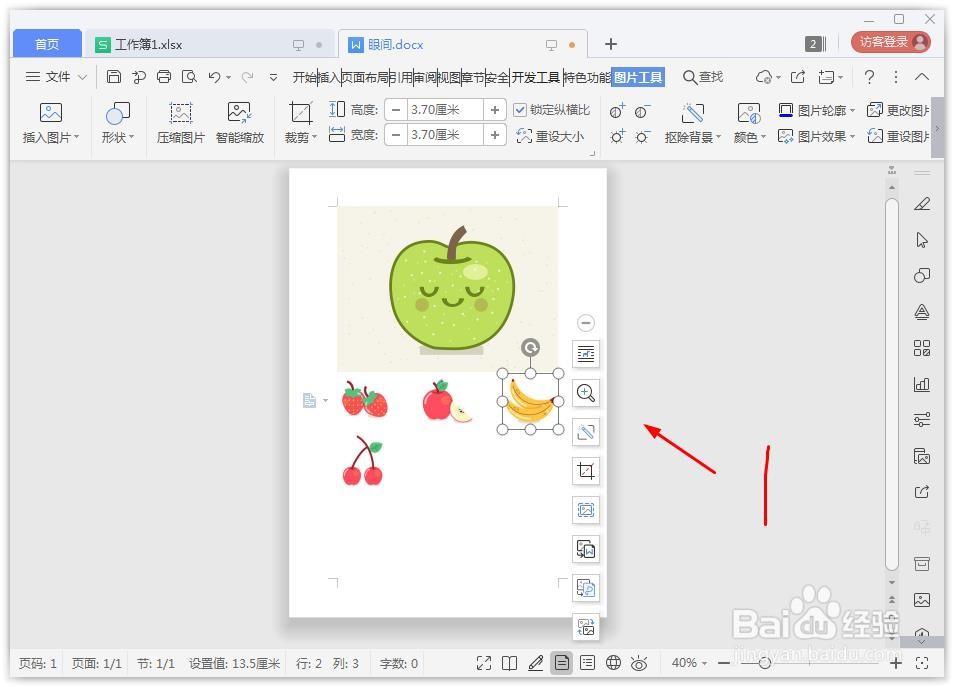Click the crop icon in floating toolbar

click(x=585, y=471)
